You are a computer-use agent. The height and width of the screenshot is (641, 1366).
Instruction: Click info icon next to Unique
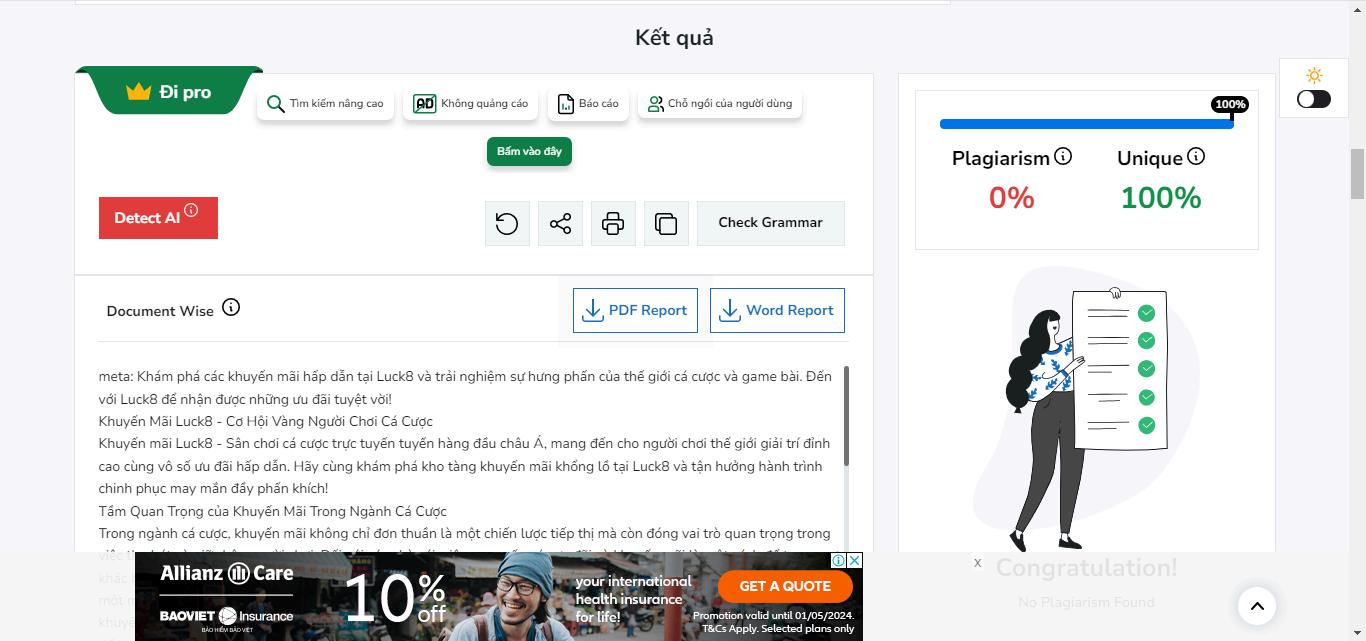(x=1196, y=157)
